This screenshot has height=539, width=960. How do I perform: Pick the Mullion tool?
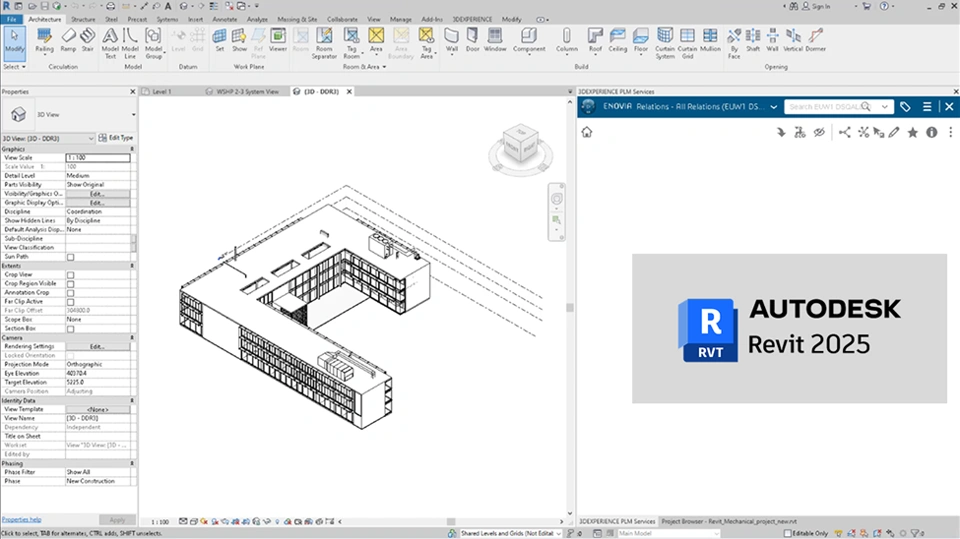point(710,40)
